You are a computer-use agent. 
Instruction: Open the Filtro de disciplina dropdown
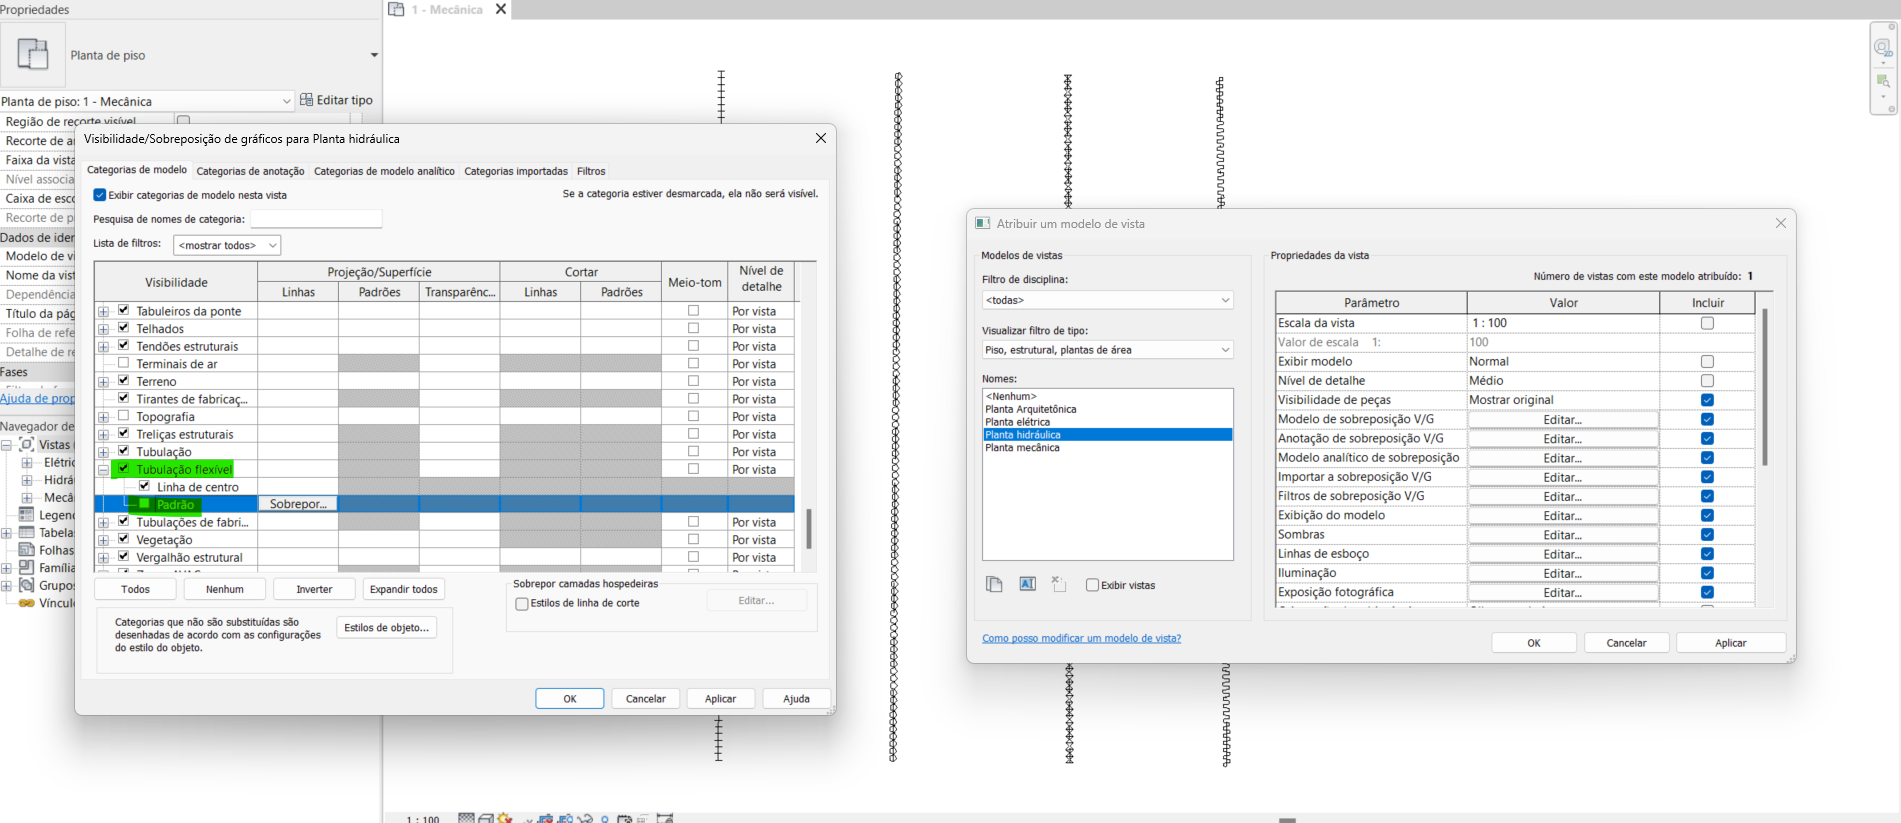pos(1107,300)
